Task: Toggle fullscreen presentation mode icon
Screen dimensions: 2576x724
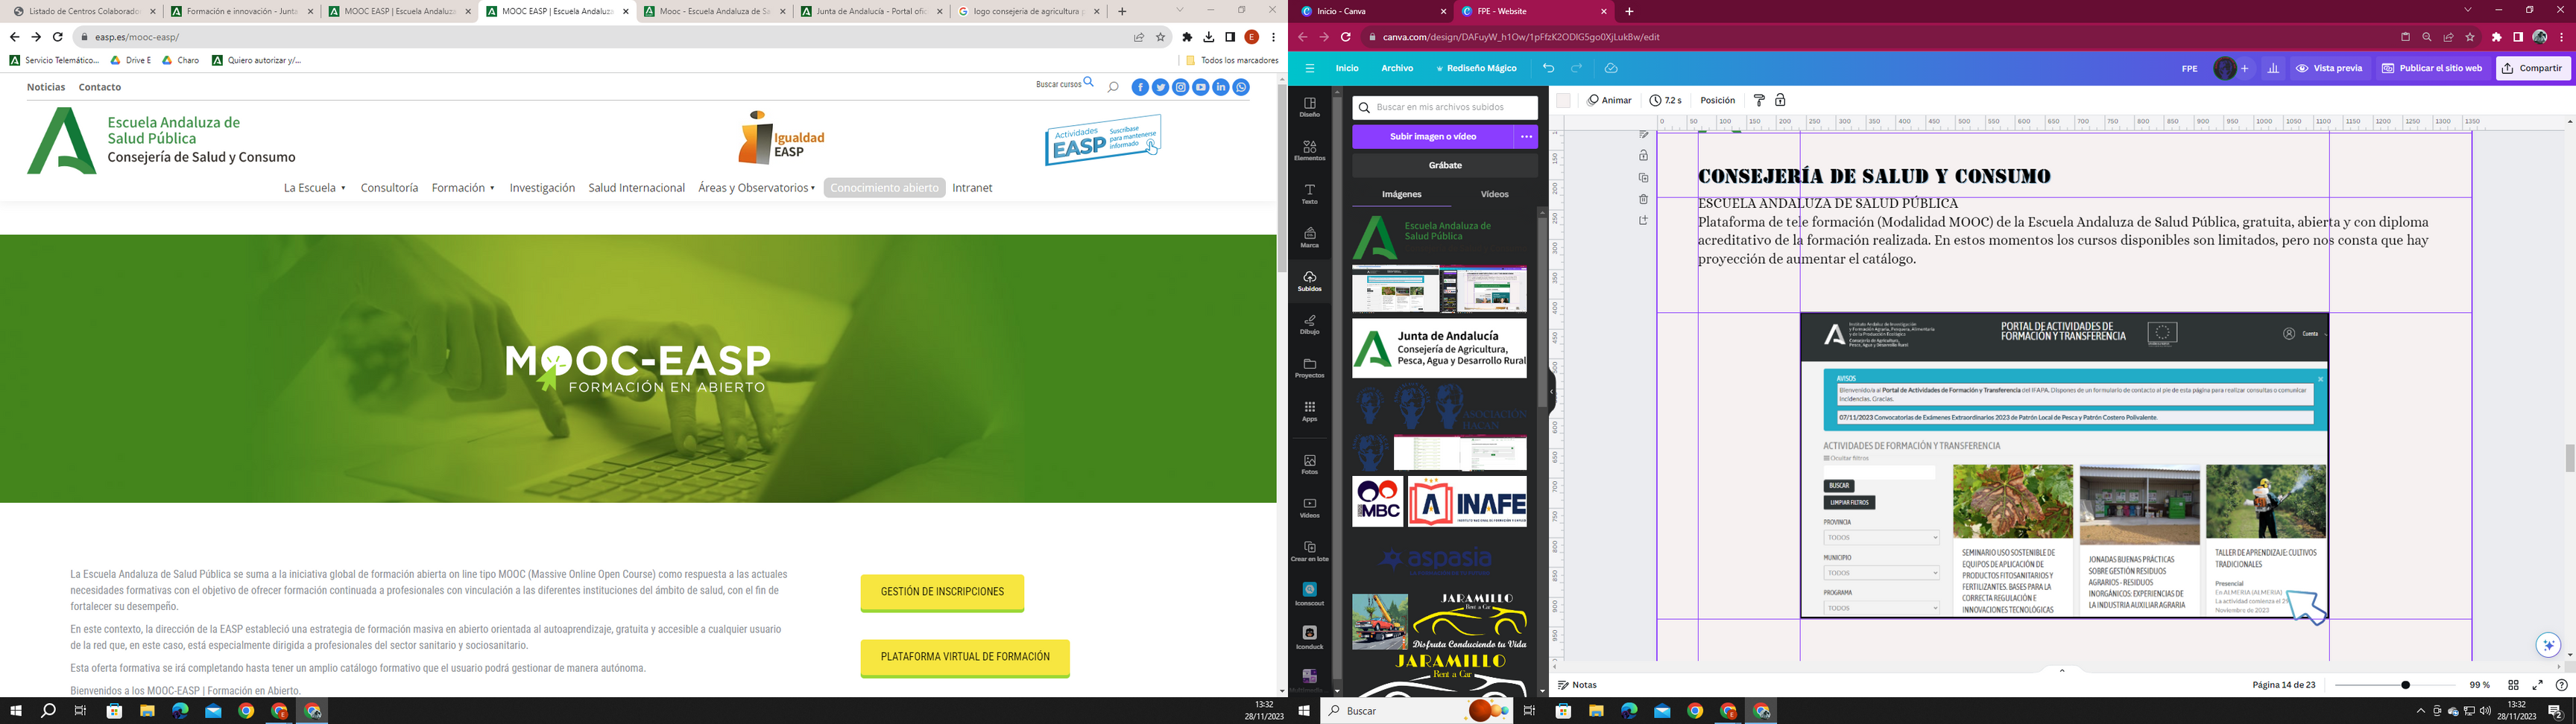Action: (x=2537, y=685)
